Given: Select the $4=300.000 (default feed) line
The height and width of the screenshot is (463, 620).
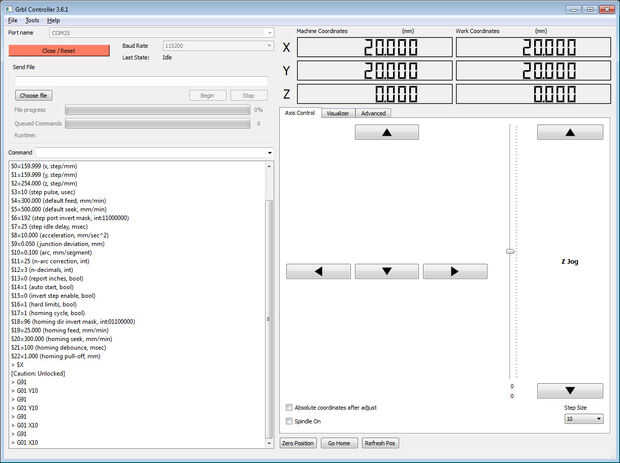Looking at the screenshot, I should point(59,200).
